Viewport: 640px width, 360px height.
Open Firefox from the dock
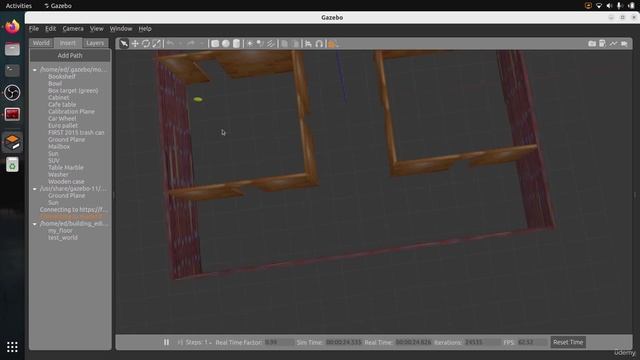[12, 27]
